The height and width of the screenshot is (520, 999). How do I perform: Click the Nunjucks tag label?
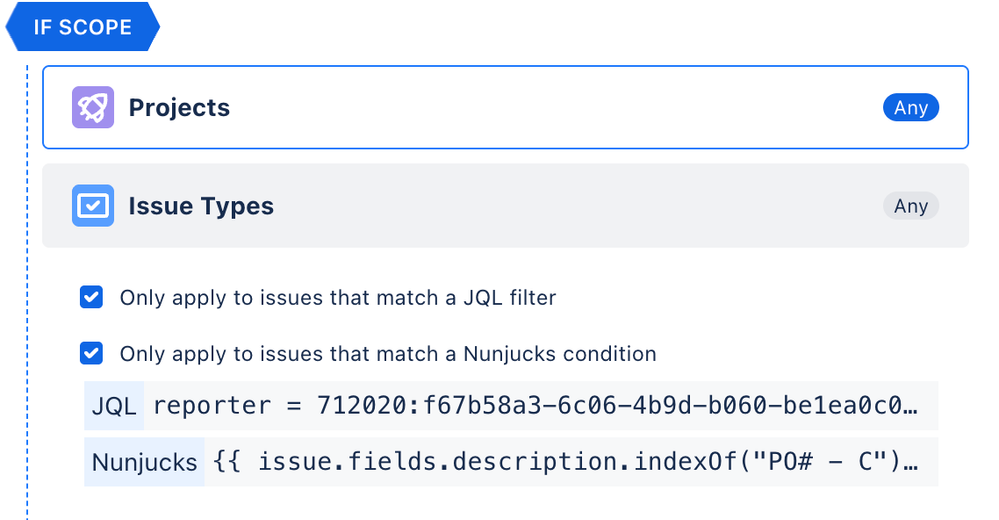pos(145,462)
